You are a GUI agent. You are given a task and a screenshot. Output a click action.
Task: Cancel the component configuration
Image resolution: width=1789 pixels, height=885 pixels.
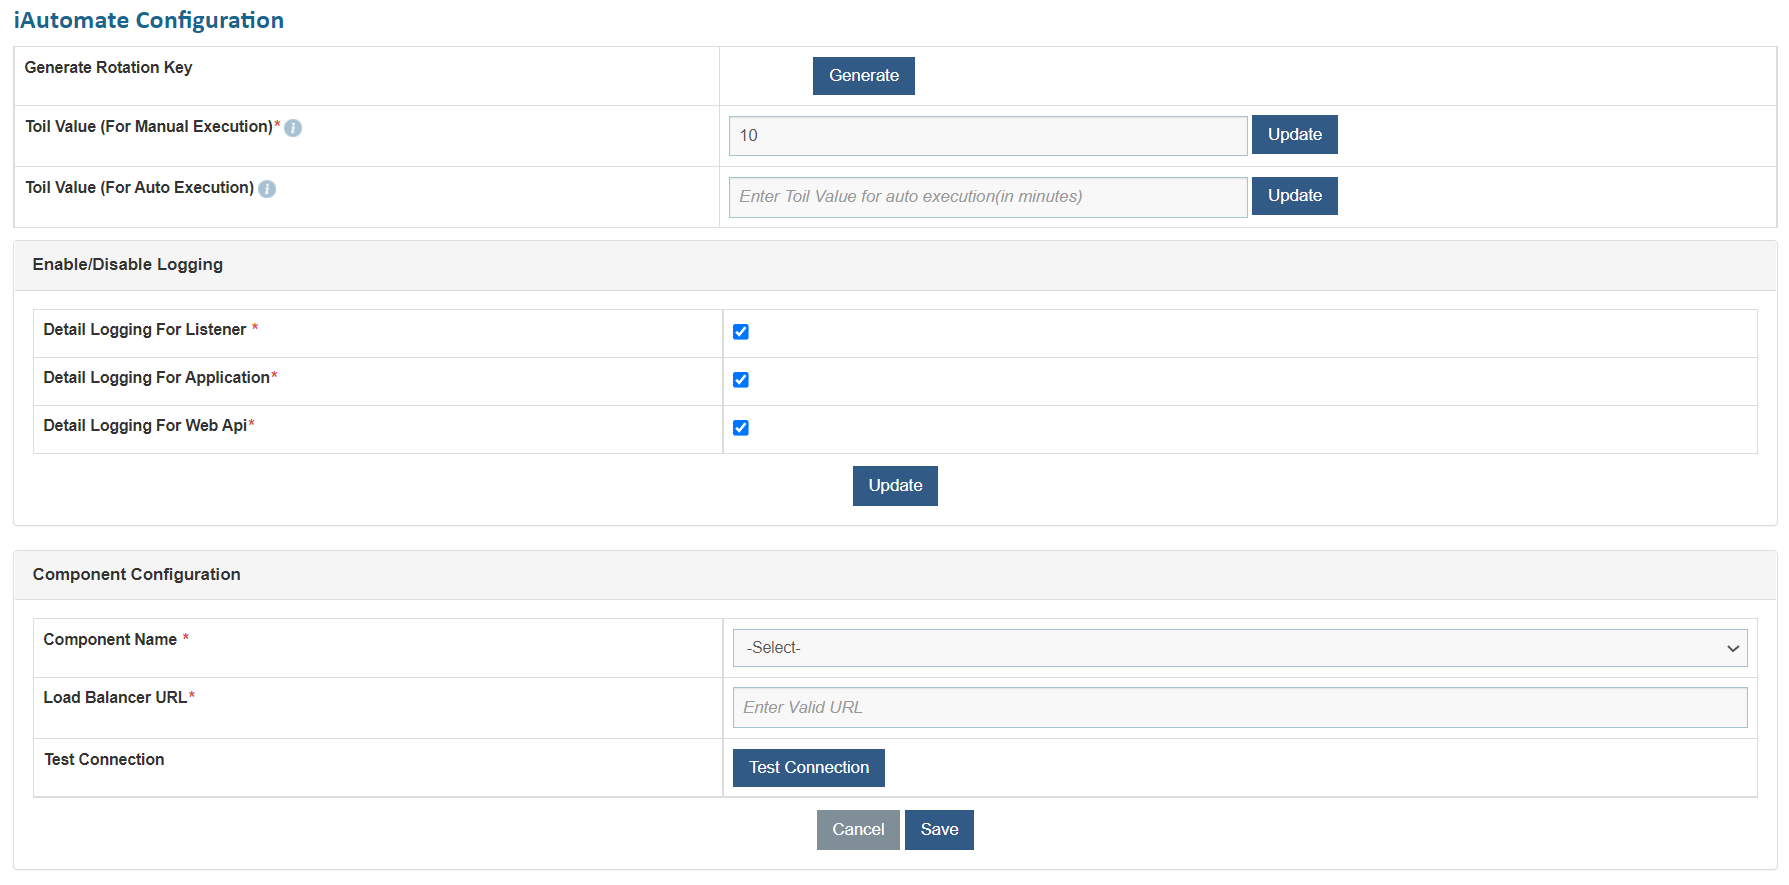coord(858,830)
